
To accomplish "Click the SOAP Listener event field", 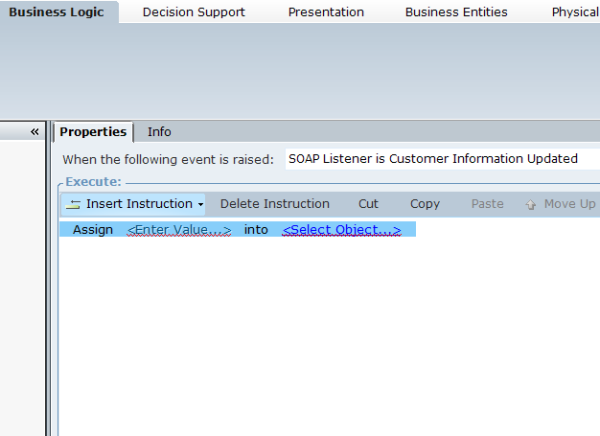I will click(x=440, y=159).
